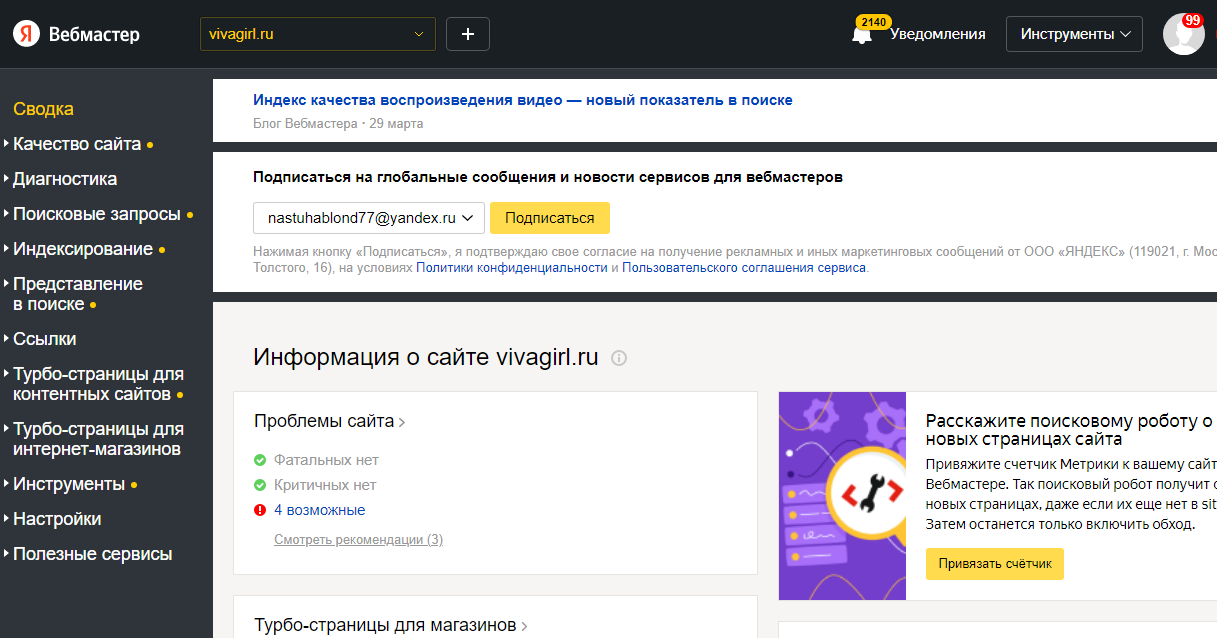Expand Качество сайта sidebar section
Image resolution: width=1217 pixels, height=638 pixels.
[x=77, y=144]
